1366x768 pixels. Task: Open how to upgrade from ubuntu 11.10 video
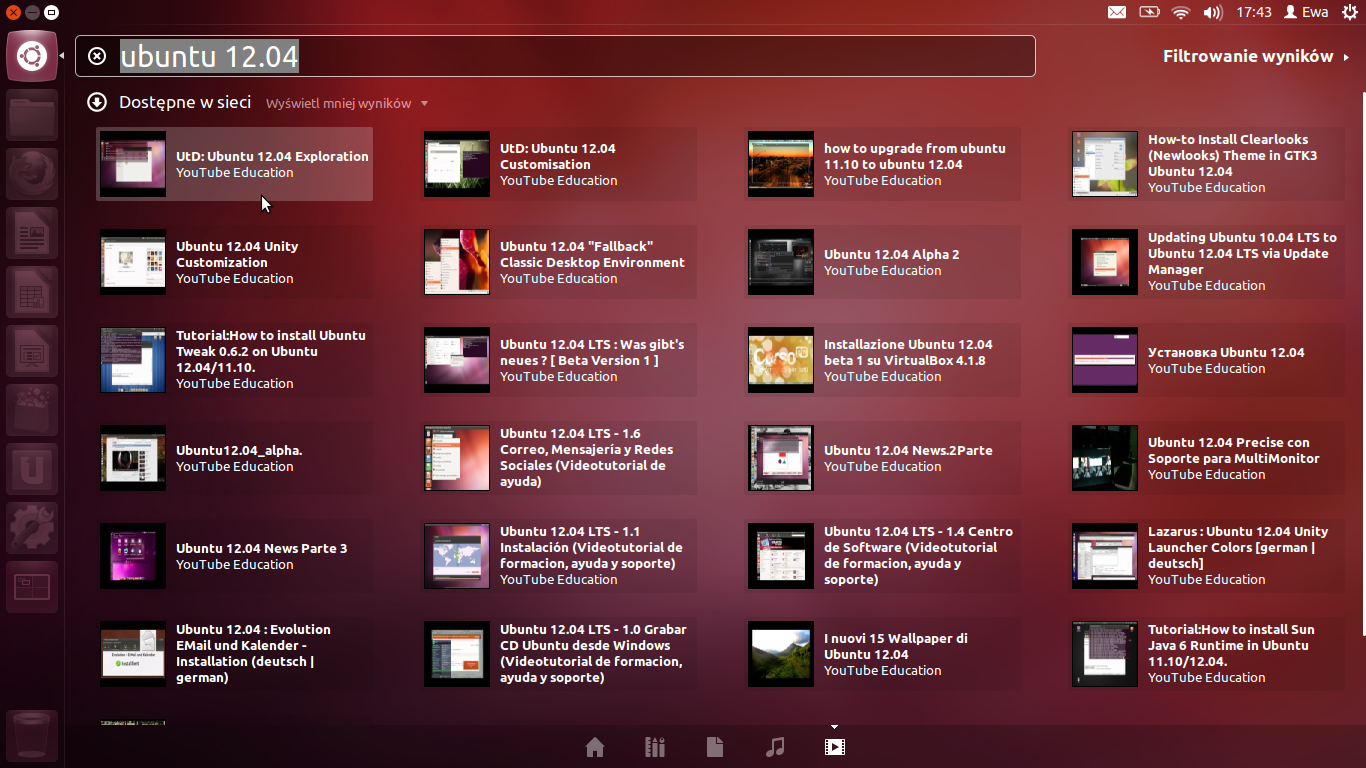point(883,164)
